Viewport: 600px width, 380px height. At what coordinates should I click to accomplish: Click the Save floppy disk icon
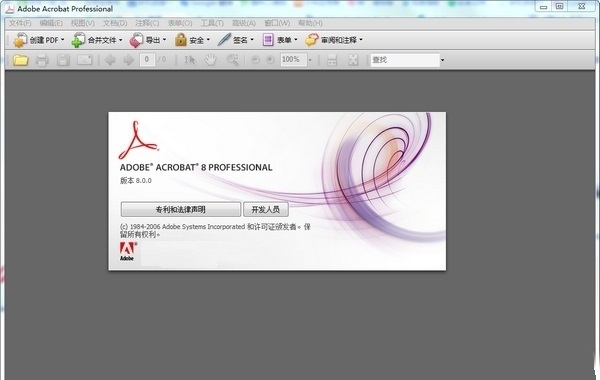(63, 60)
